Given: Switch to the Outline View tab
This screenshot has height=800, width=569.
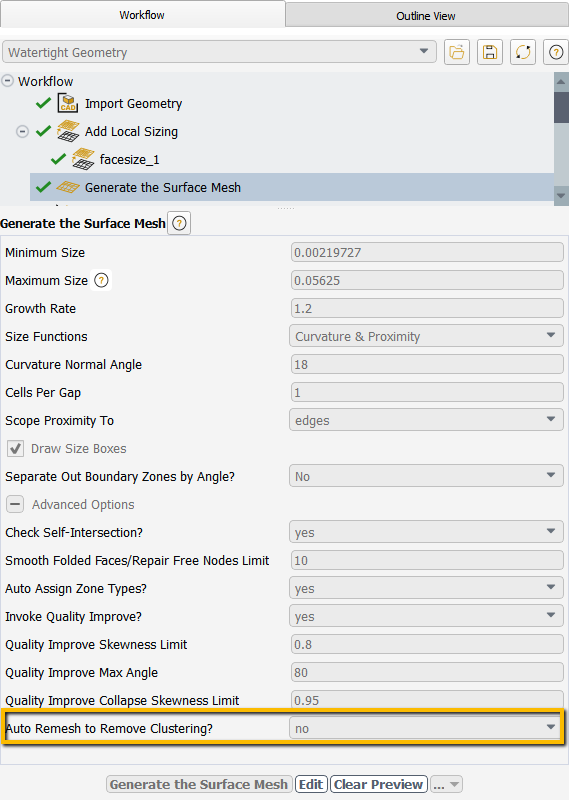Looking at the screenshot, I should 426,16.
